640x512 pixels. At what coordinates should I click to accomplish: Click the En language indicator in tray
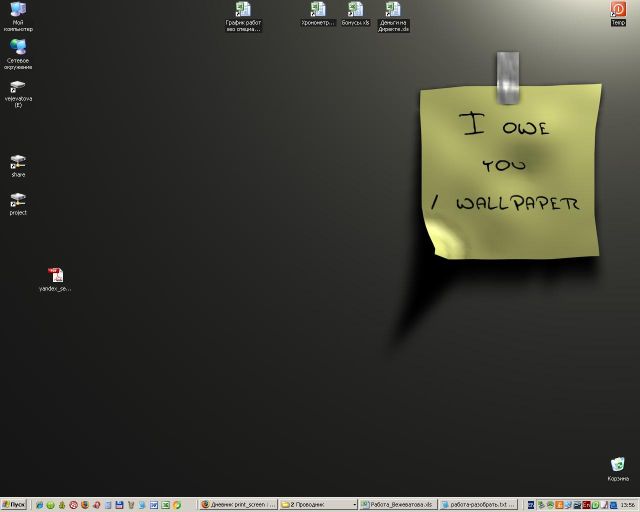click(x=586, y=505)
